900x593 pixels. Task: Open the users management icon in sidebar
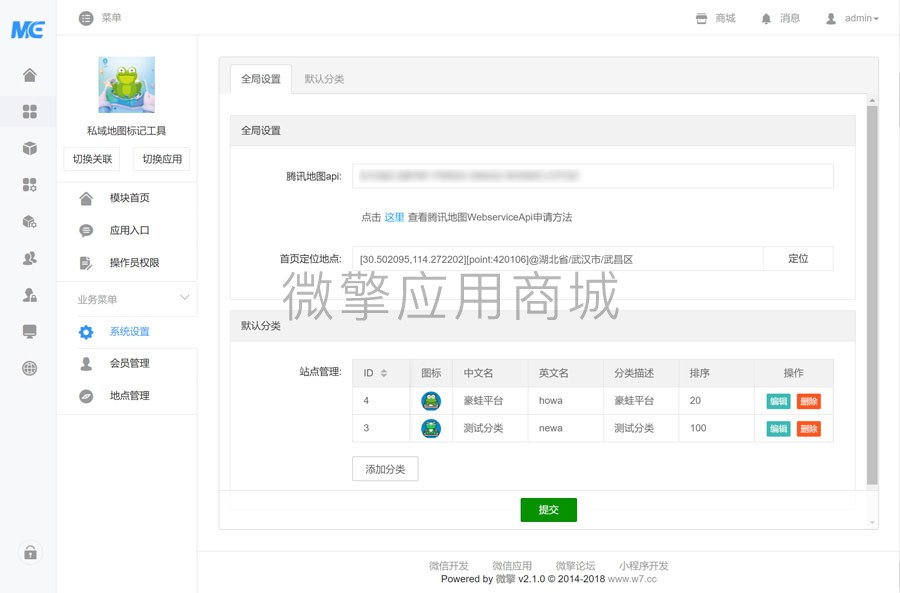click(x=29, y=258)
